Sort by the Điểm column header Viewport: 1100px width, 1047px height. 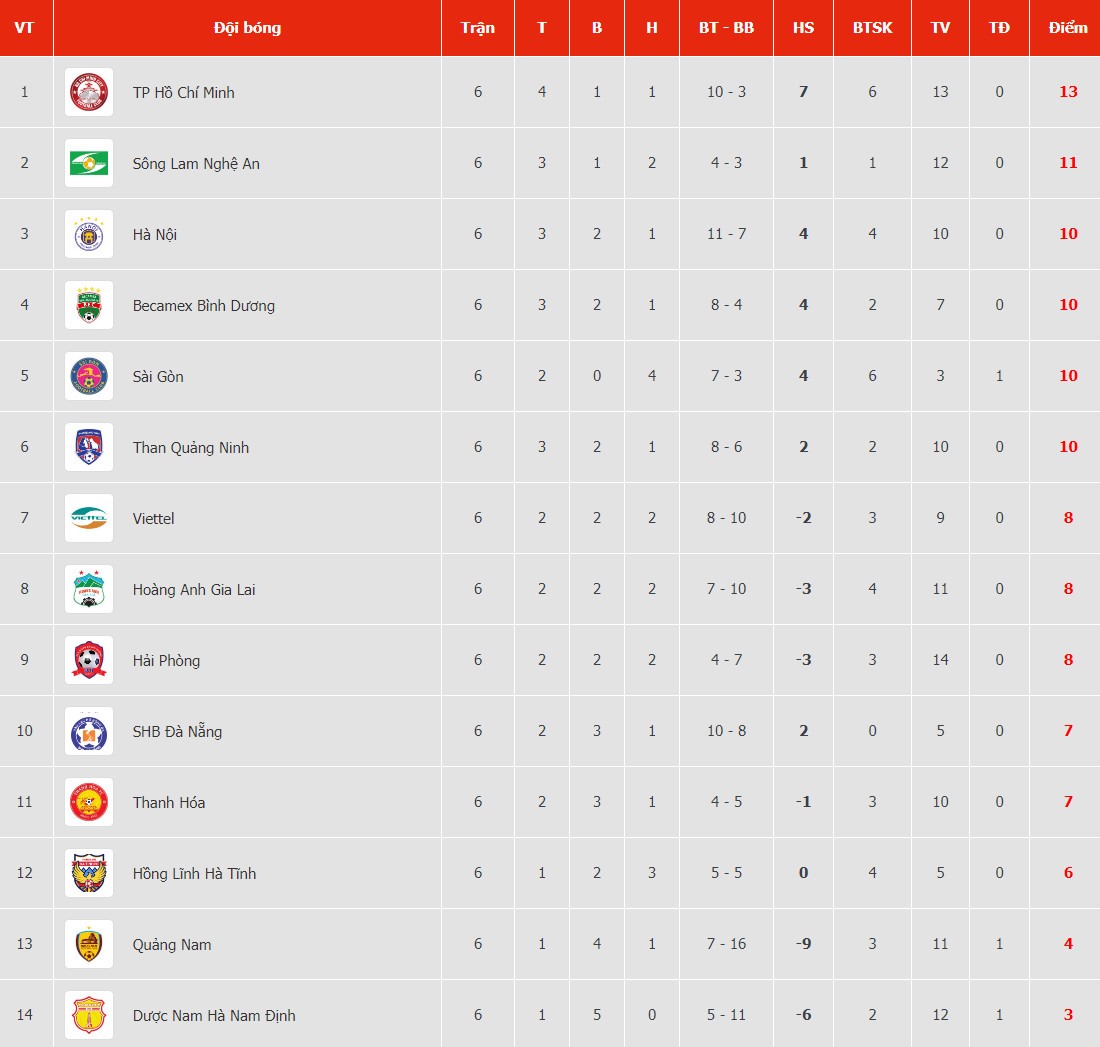click(x=1068, y=27)
